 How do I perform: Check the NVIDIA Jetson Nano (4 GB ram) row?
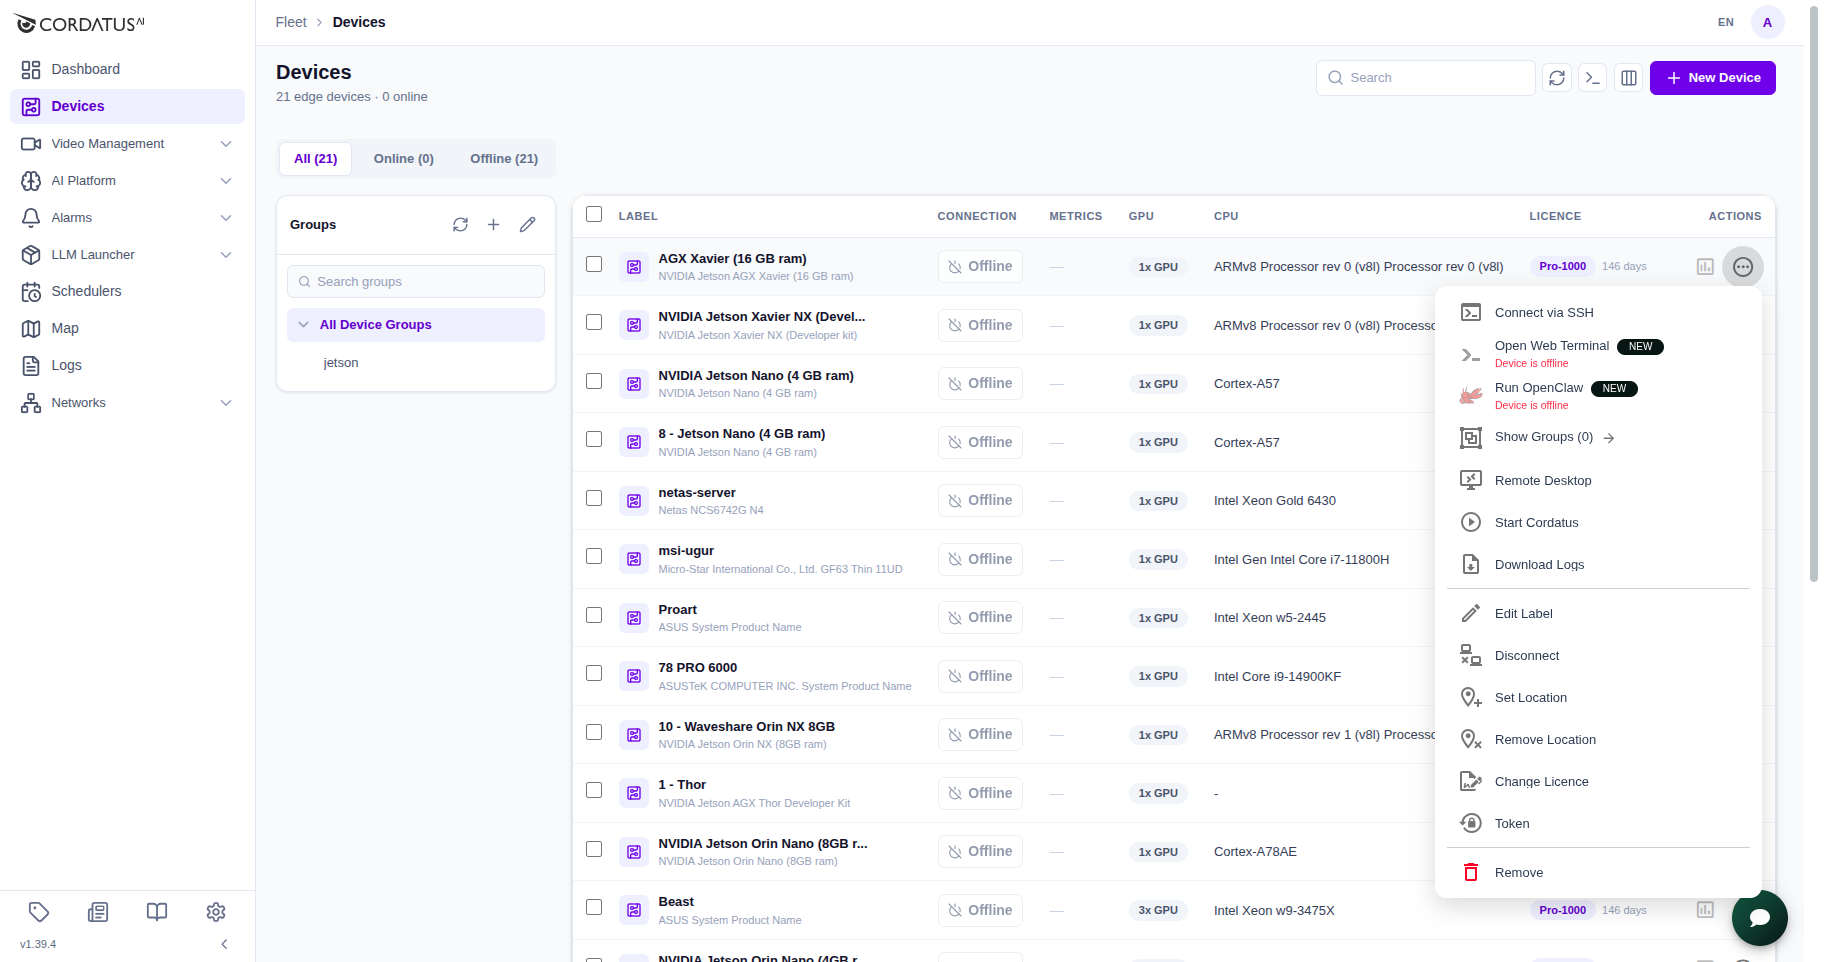594,381
